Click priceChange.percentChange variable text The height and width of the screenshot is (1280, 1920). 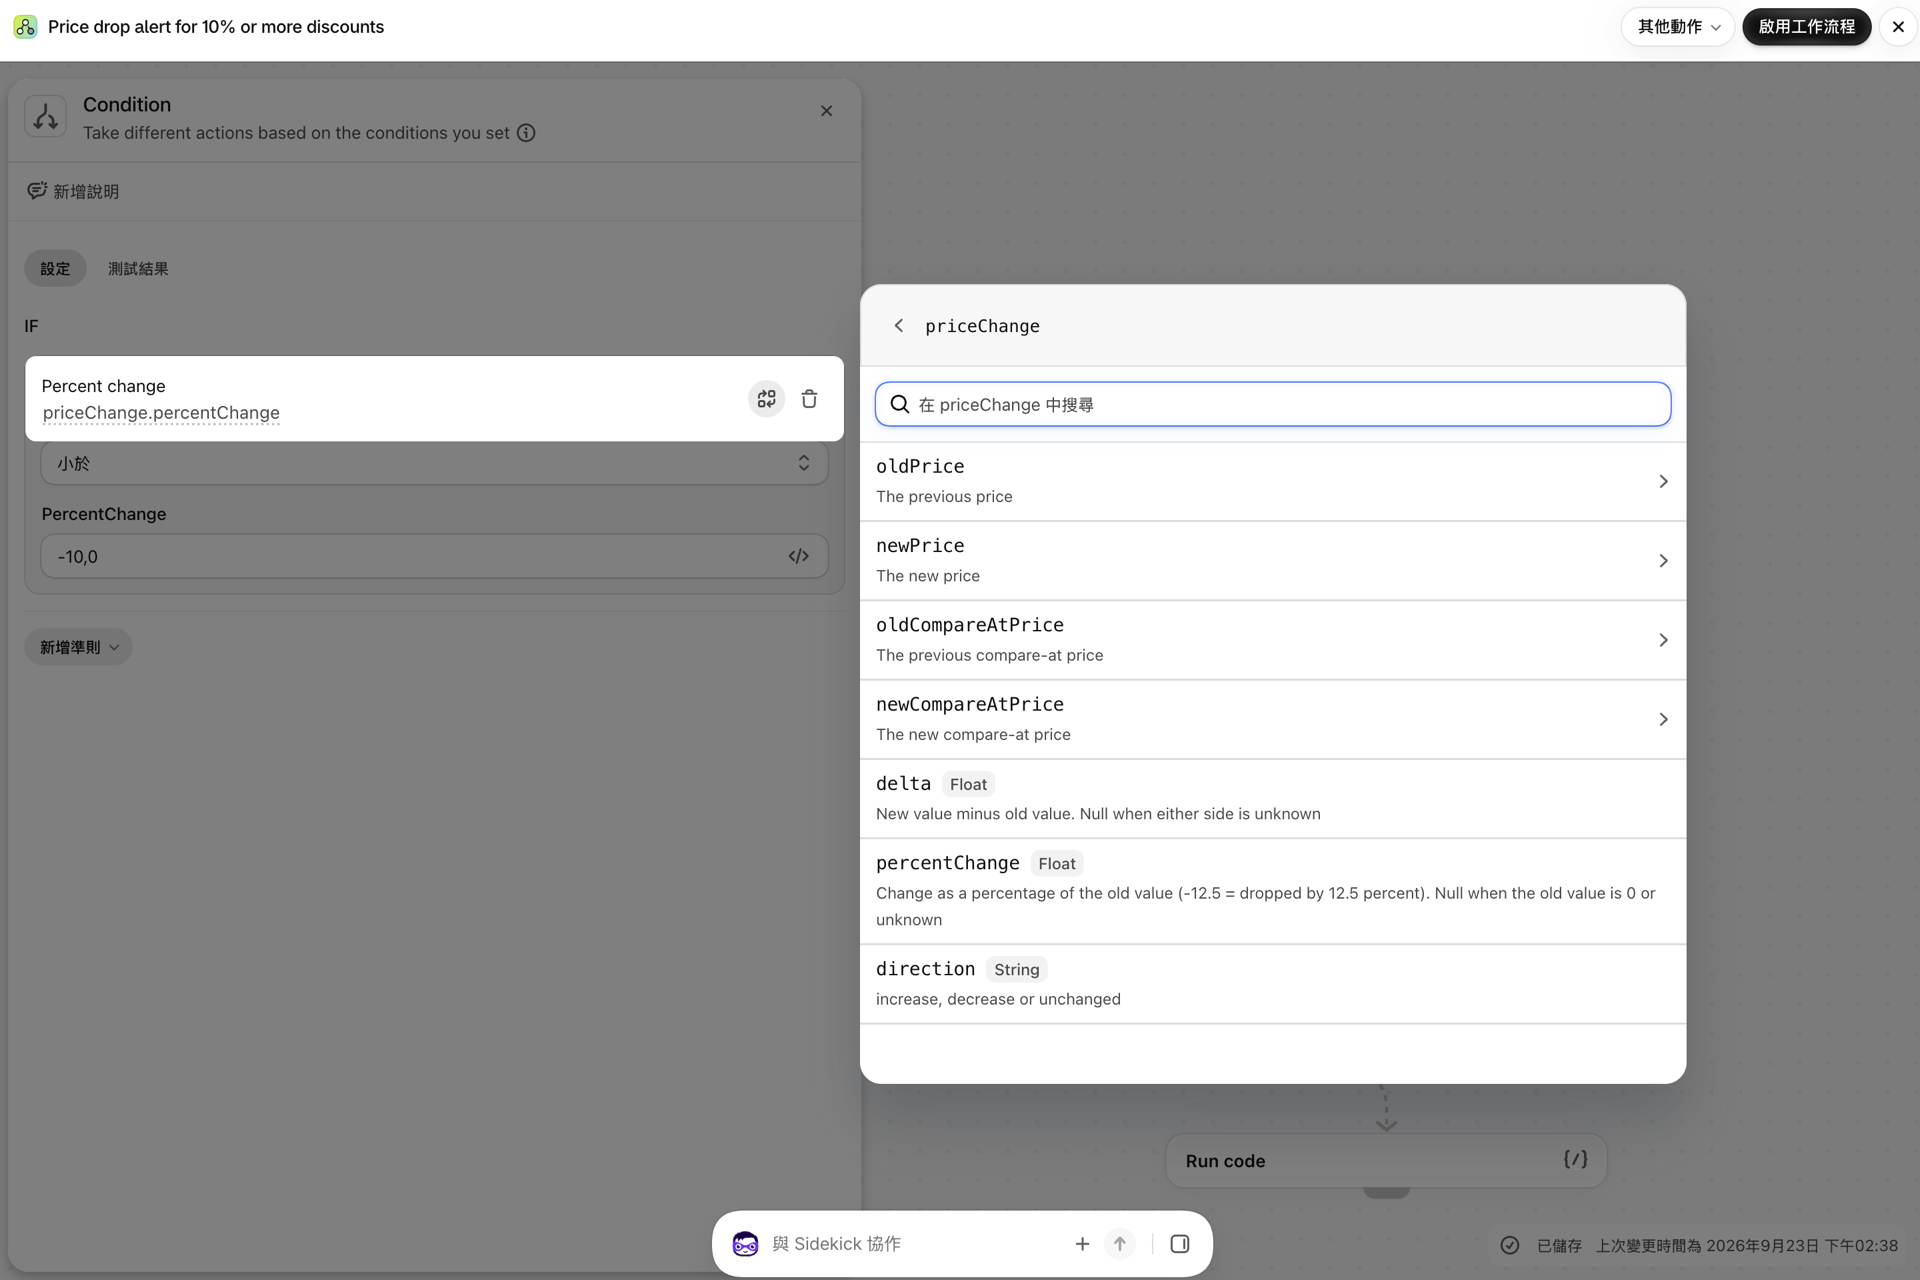pos(161,413)
